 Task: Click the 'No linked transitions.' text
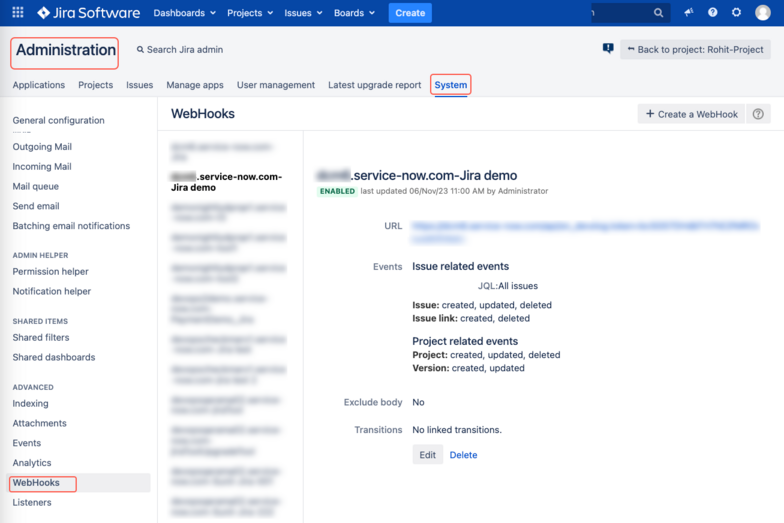coord(456,430)
